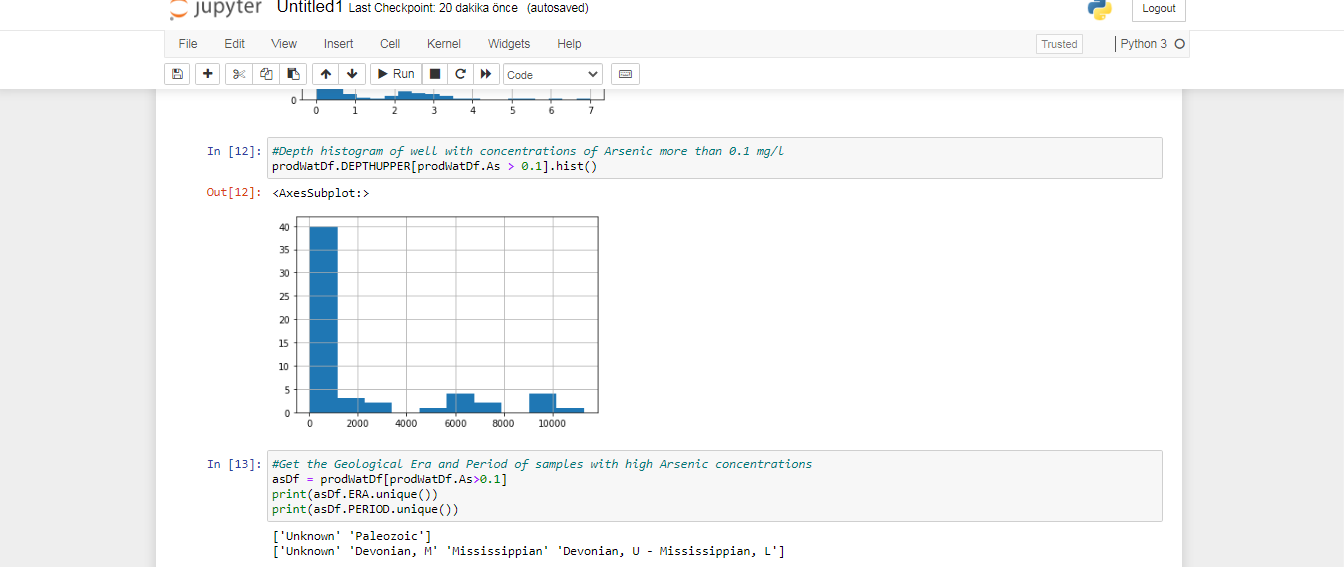Click the <AxesSubplot:> output text
This screenshot has width=1344, height=567.
[320, 192]
